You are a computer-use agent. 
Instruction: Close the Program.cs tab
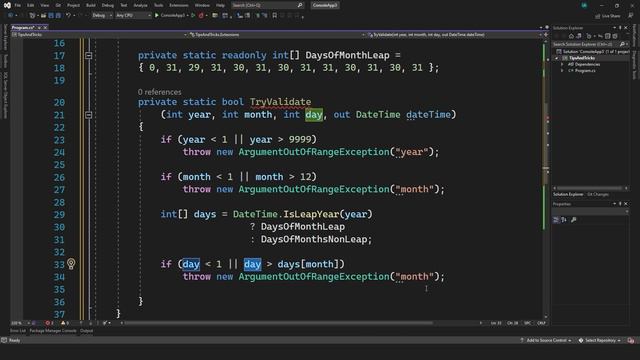click(x=45, y=27)
